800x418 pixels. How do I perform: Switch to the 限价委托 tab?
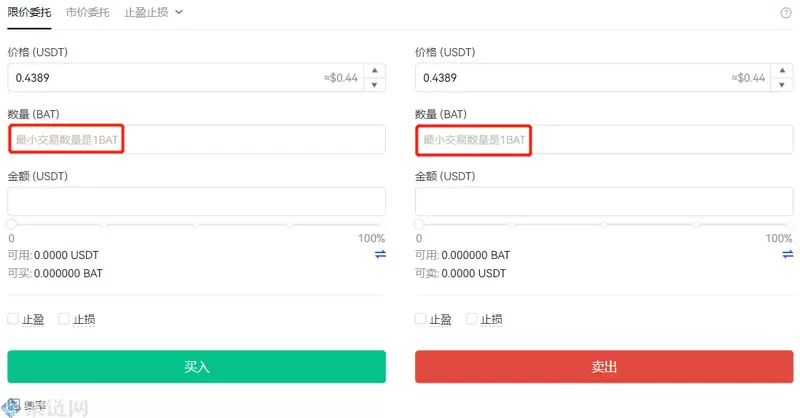pos(29,12)
